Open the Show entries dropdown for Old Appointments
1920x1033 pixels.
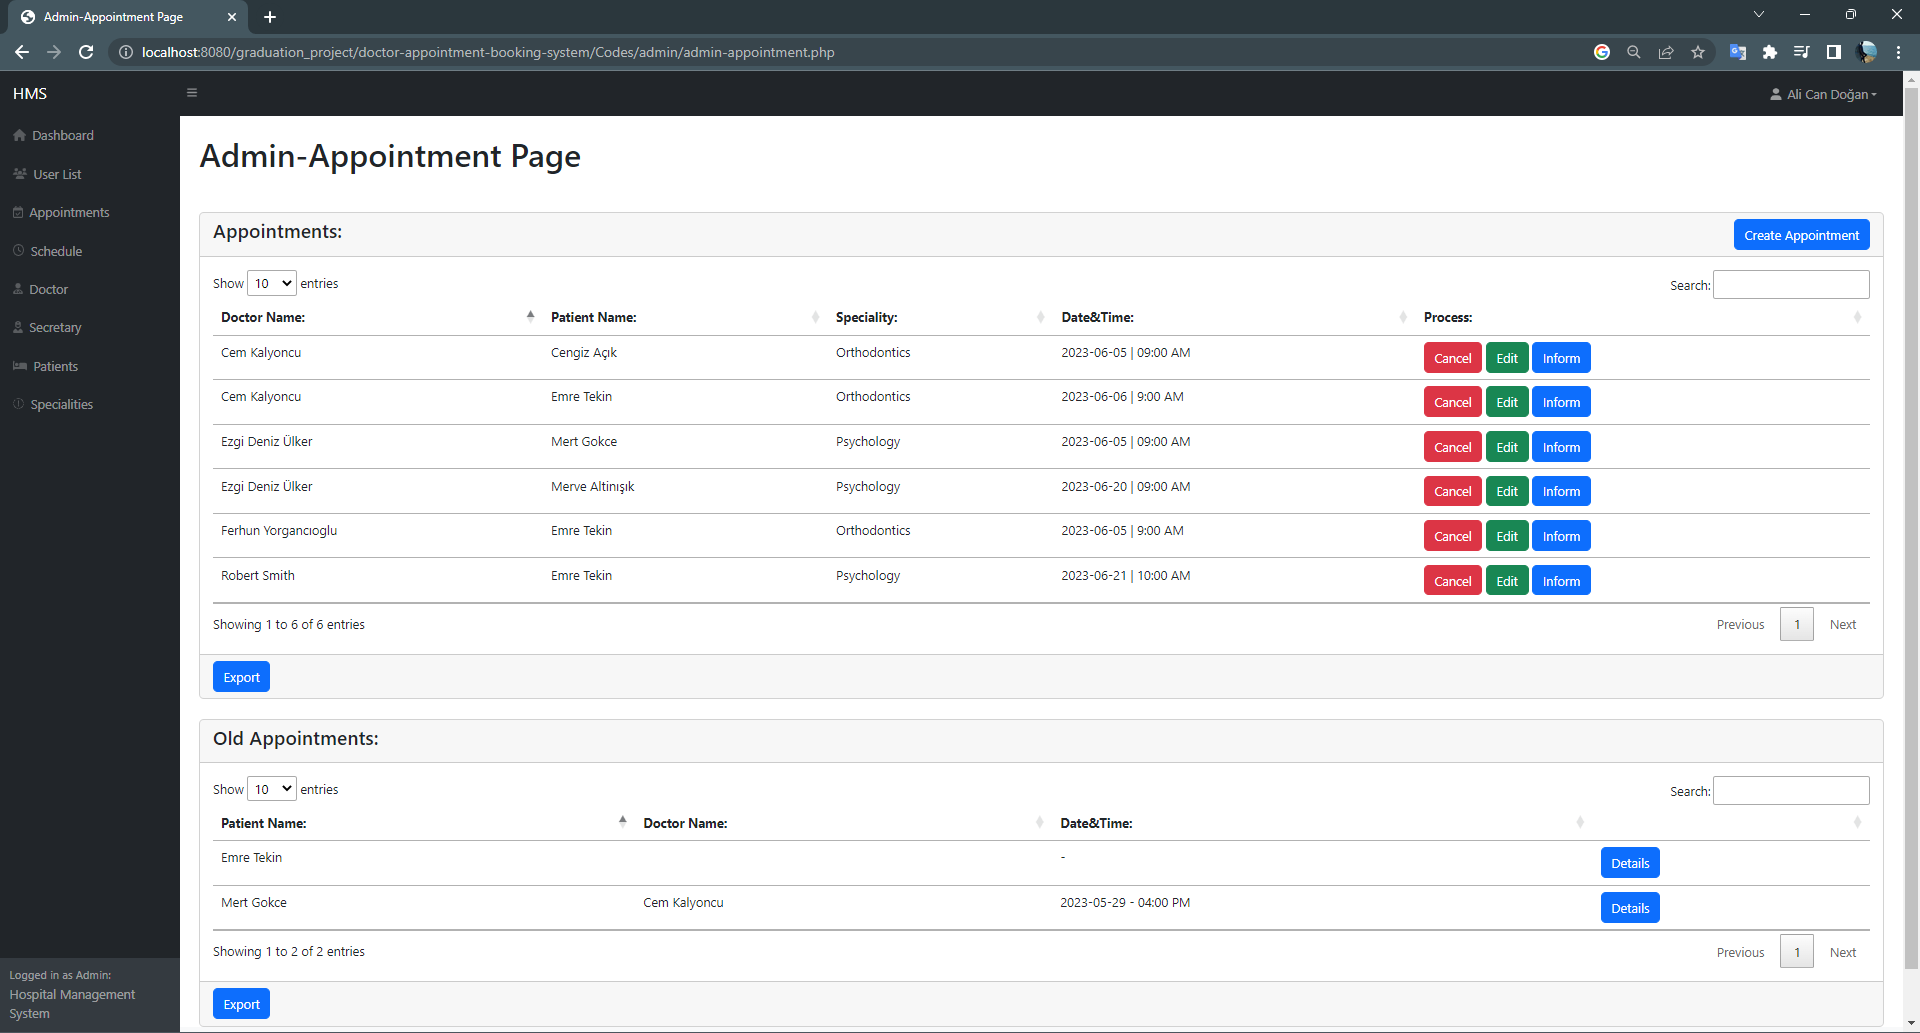271,789
